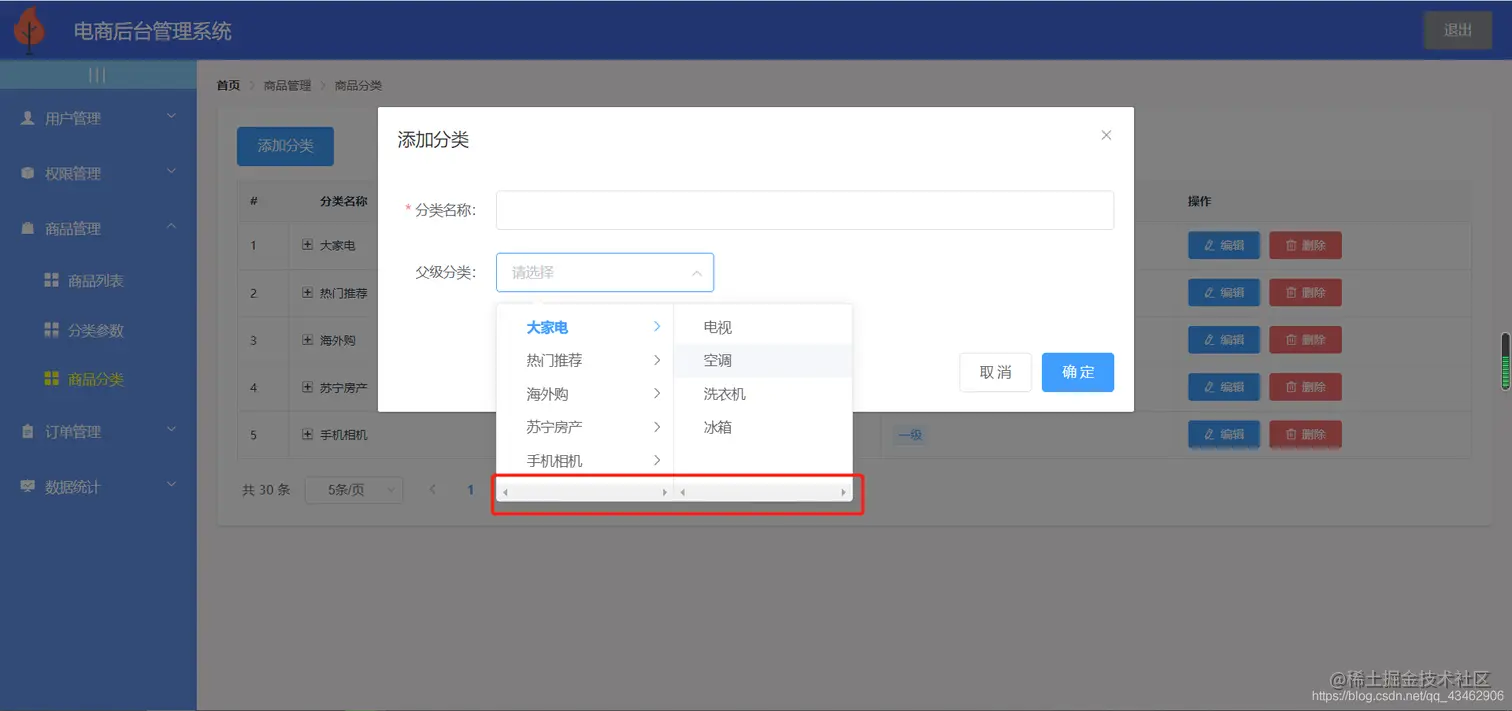Image resolution: width=1512 pixels, height=711 pixels.
Task: Click 编辑 button for 苏宁房产 row
Action: coord(1224,387)
